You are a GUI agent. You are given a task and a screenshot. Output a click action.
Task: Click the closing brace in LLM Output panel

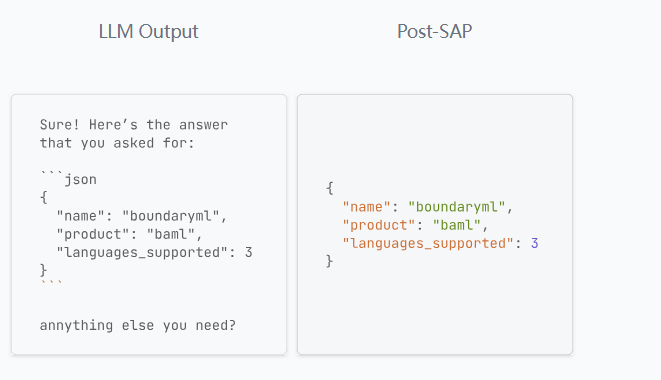click(43, 270)
